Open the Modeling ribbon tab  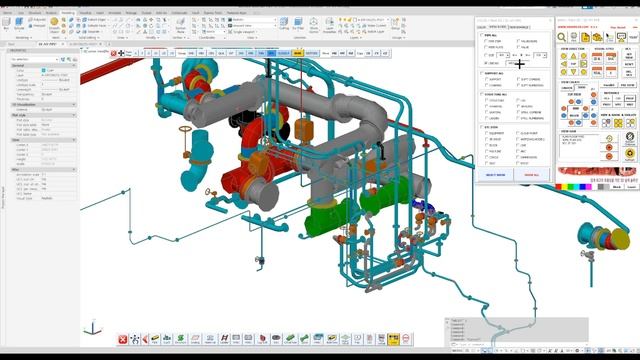[67, 13]
